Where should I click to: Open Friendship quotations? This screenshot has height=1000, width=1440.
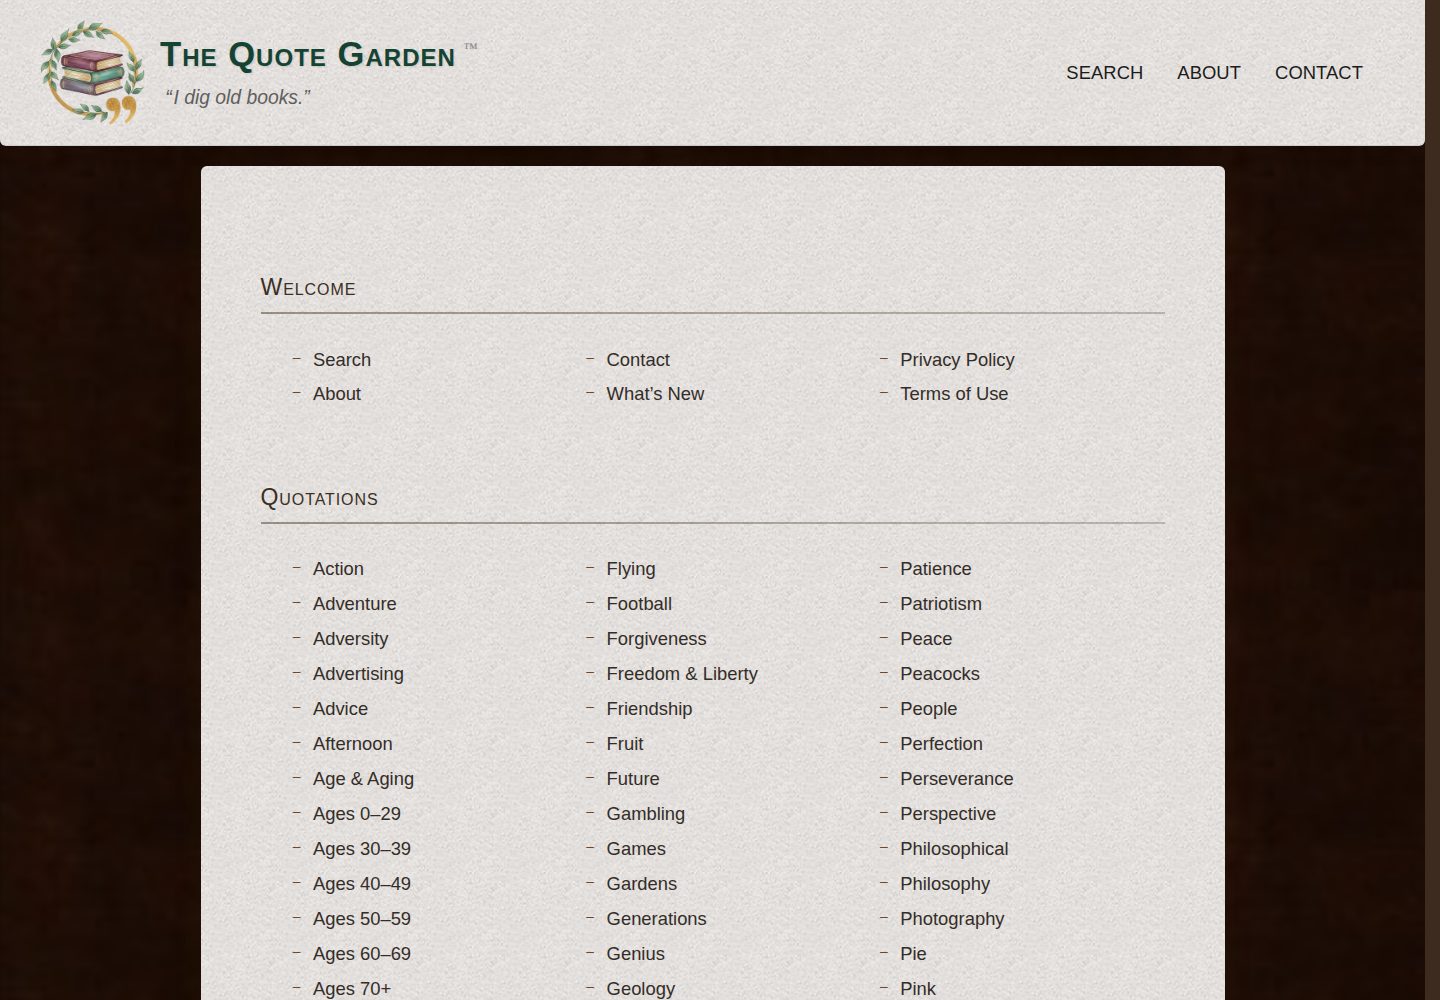649,709
